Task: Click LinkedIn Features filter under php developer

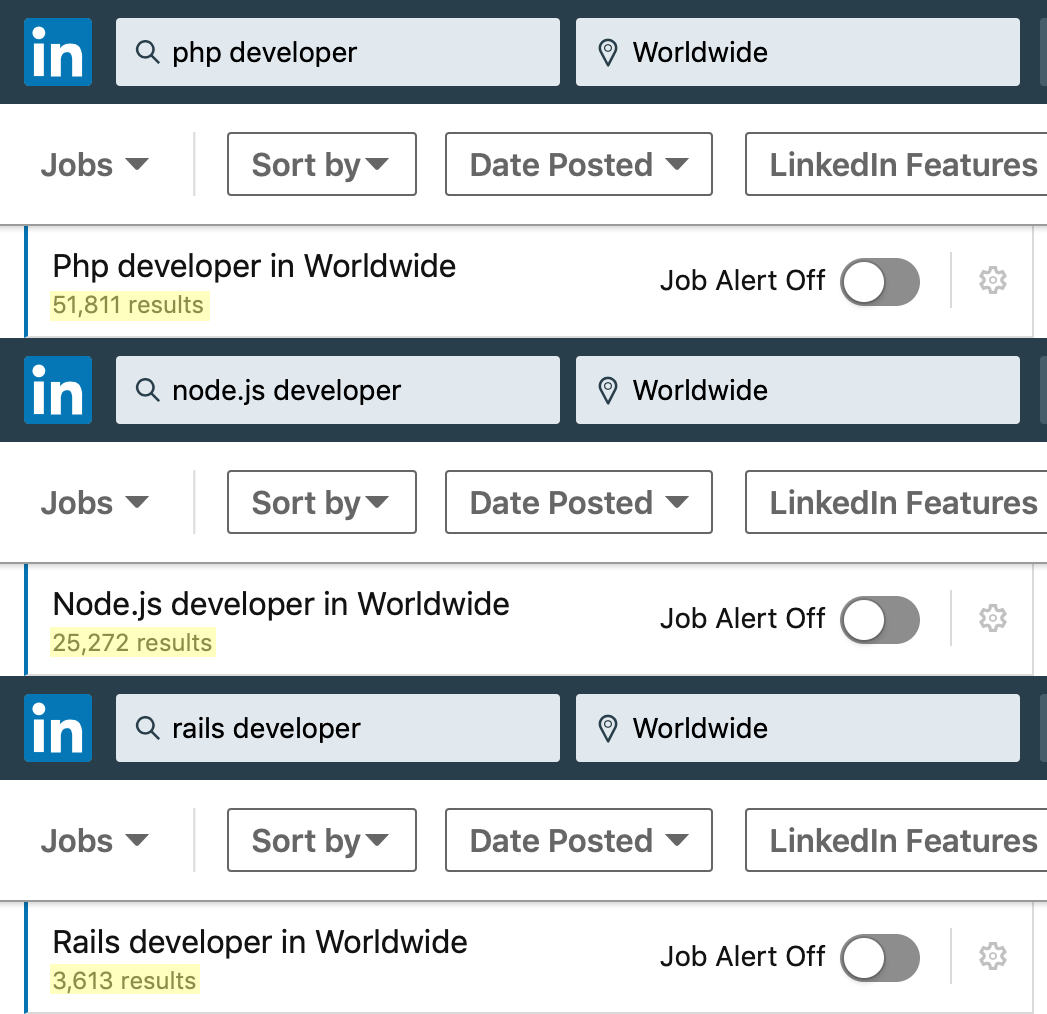Action: [896, 164]
